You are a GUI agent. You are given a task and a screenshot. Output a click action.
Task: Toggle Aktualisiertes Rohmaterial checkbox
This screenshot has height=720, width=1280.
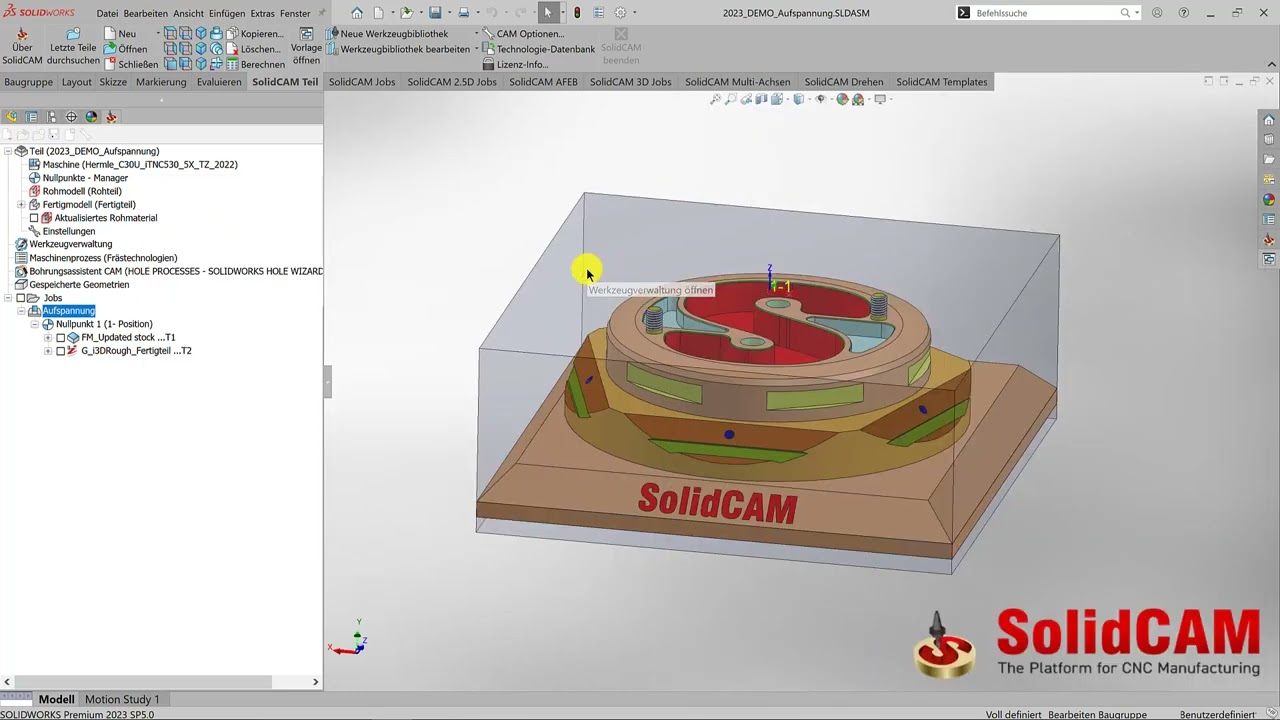click(x=34, y=218)
